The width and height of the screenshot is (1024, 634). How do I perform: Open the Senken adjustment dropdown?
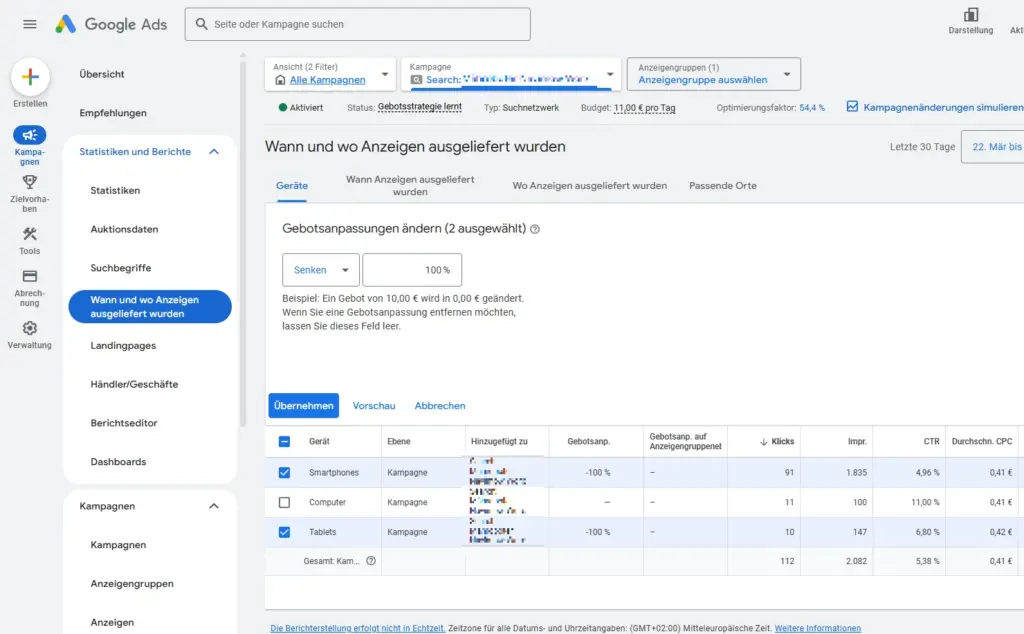[321, 270]
